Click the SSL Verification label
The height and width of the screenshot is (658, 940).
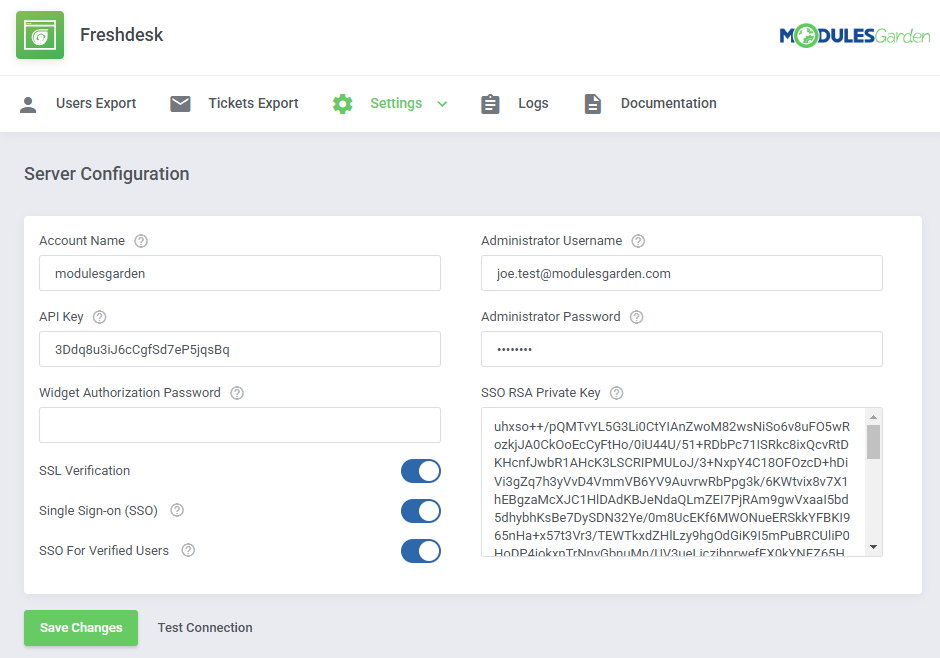[x=85, y=471]
